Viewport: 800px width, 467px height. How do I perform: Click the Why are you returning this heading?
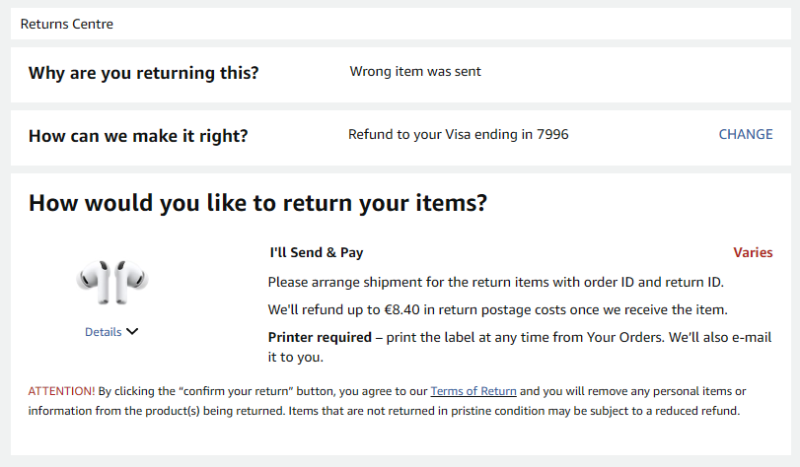click(x=143, y=73)
